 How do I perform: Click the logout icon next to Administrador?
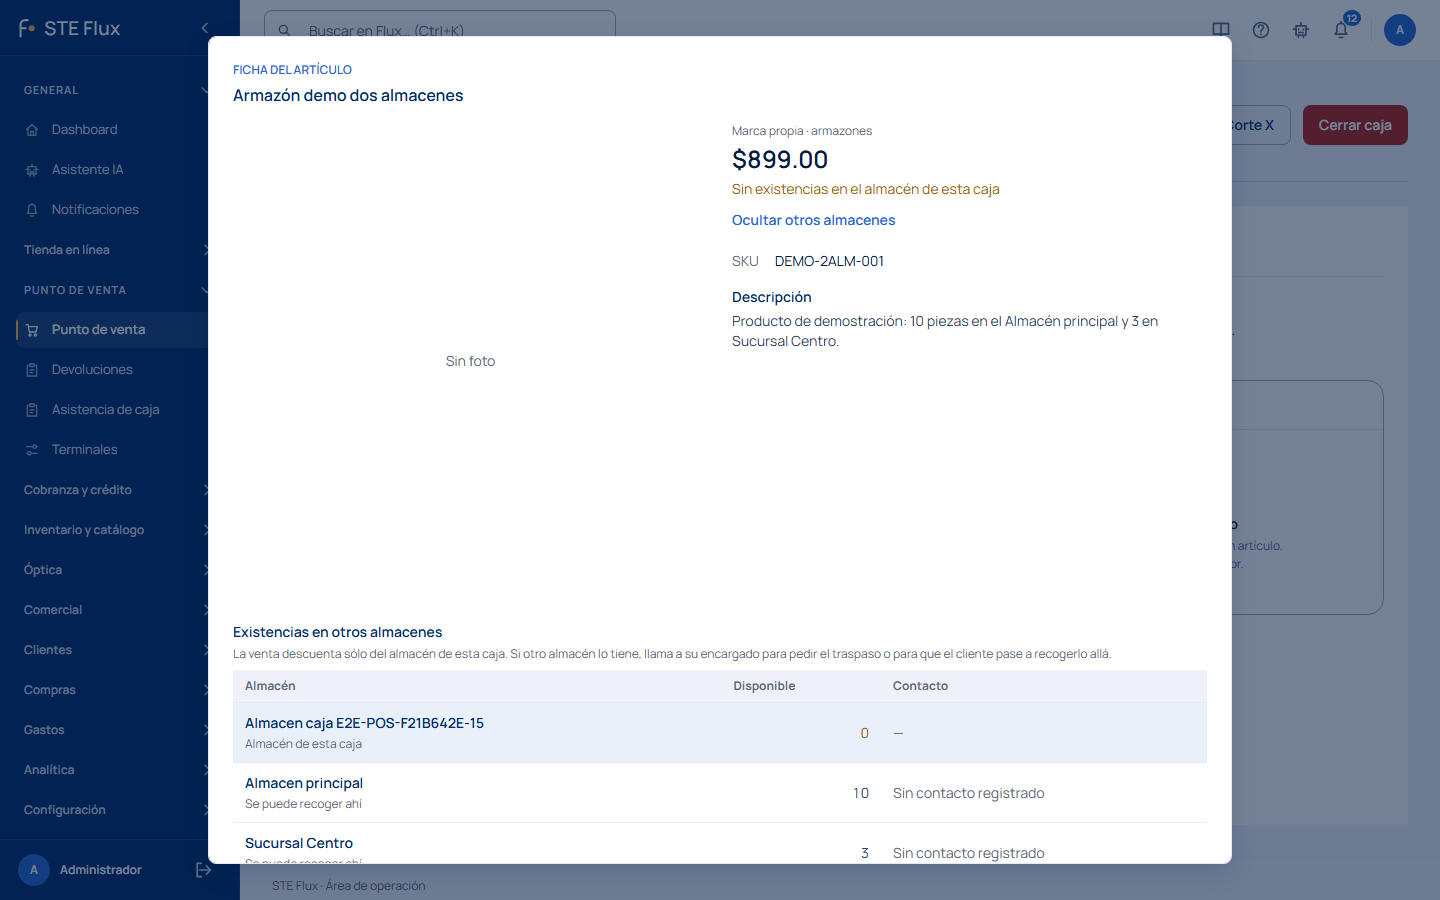click(x=203, y=870)
